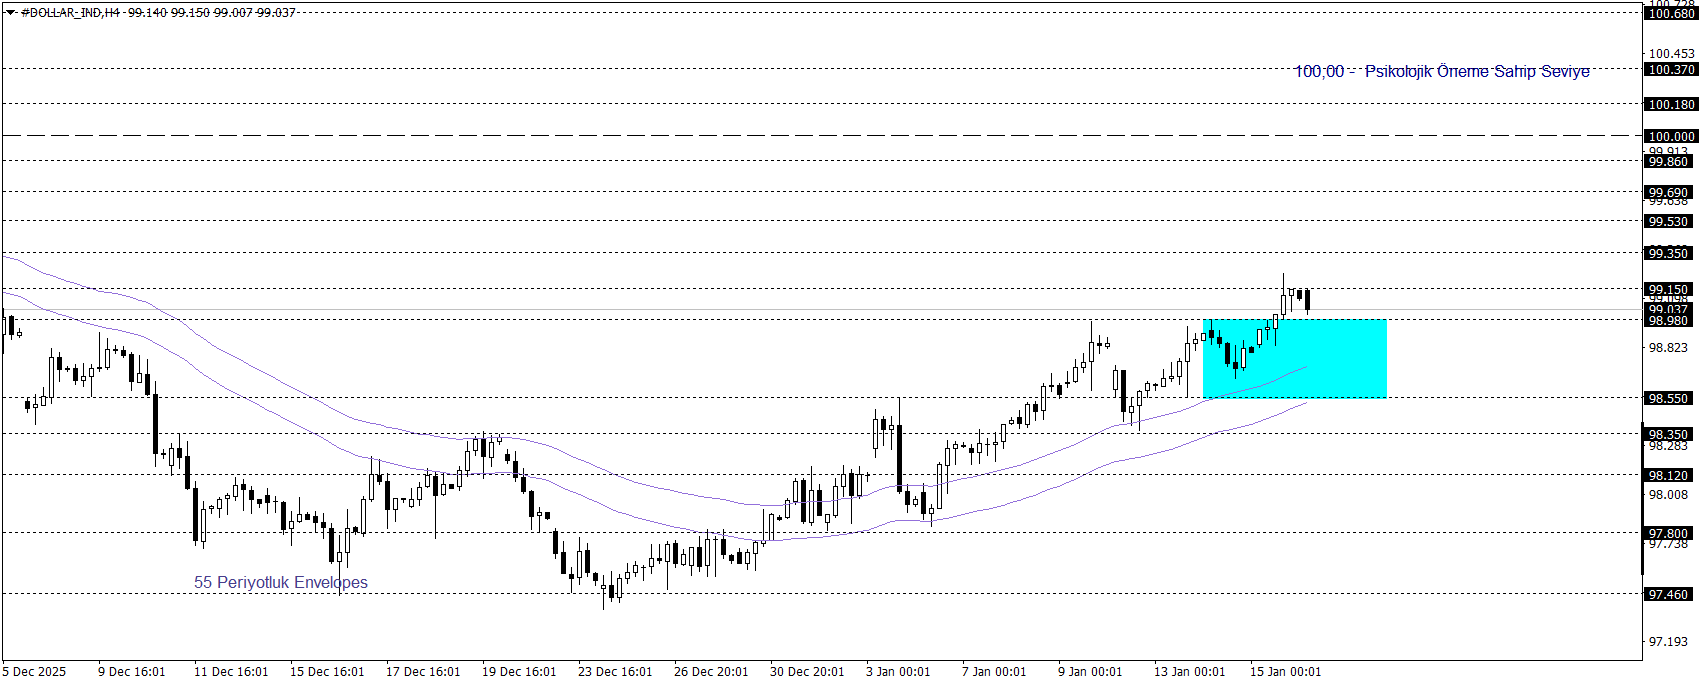Screen dimensions: 1699x684
Task: Click the 17 Dec 16:01 time label
Action: click(423, 671)
